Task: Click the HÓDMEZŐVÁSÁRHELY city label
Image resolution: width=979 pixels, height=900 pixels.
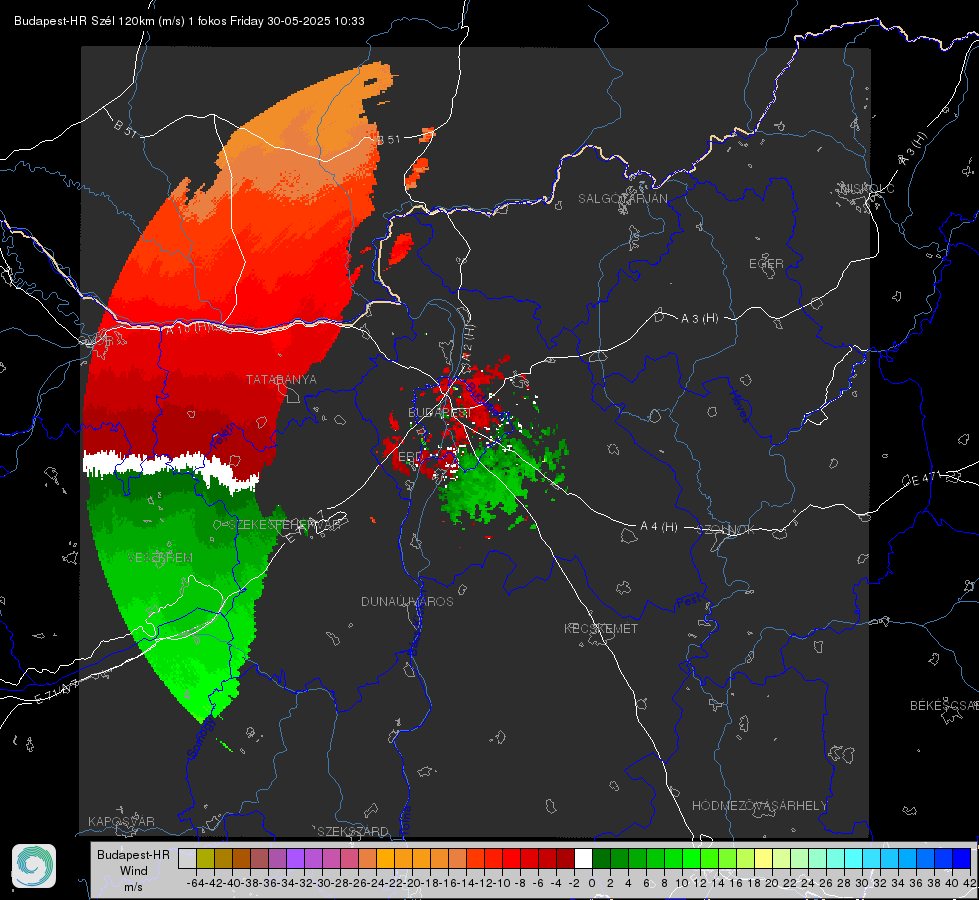Action: point(760,806)
